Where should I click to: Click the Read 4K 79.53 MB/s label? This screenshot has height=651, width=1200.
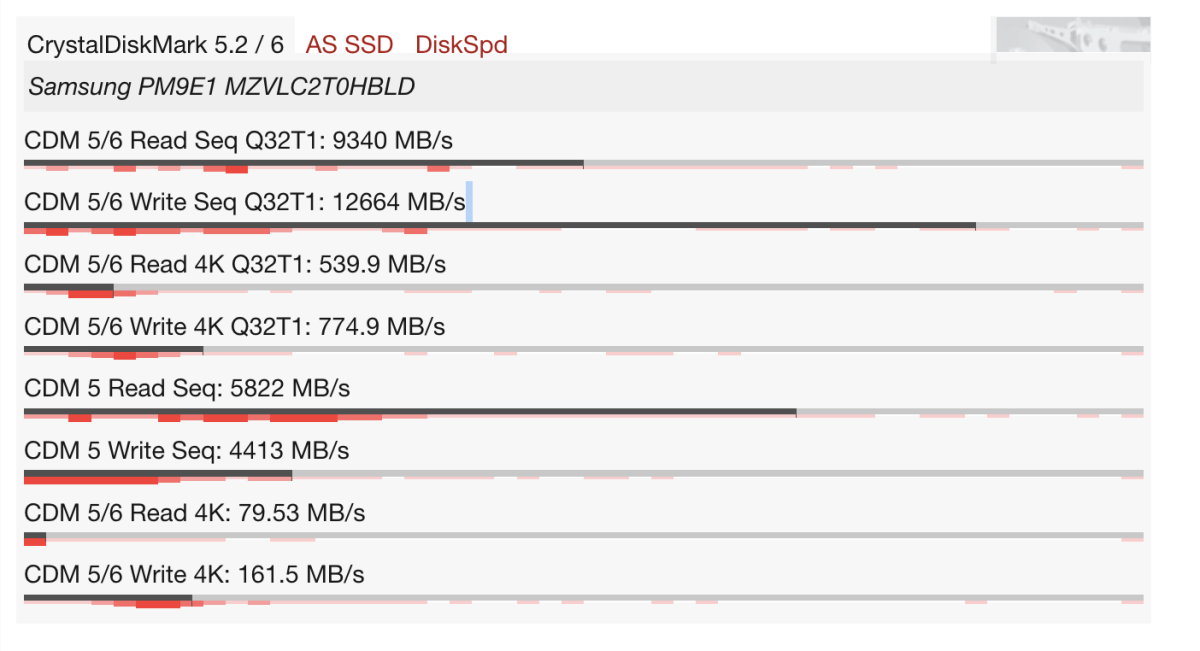pos(194,513)
